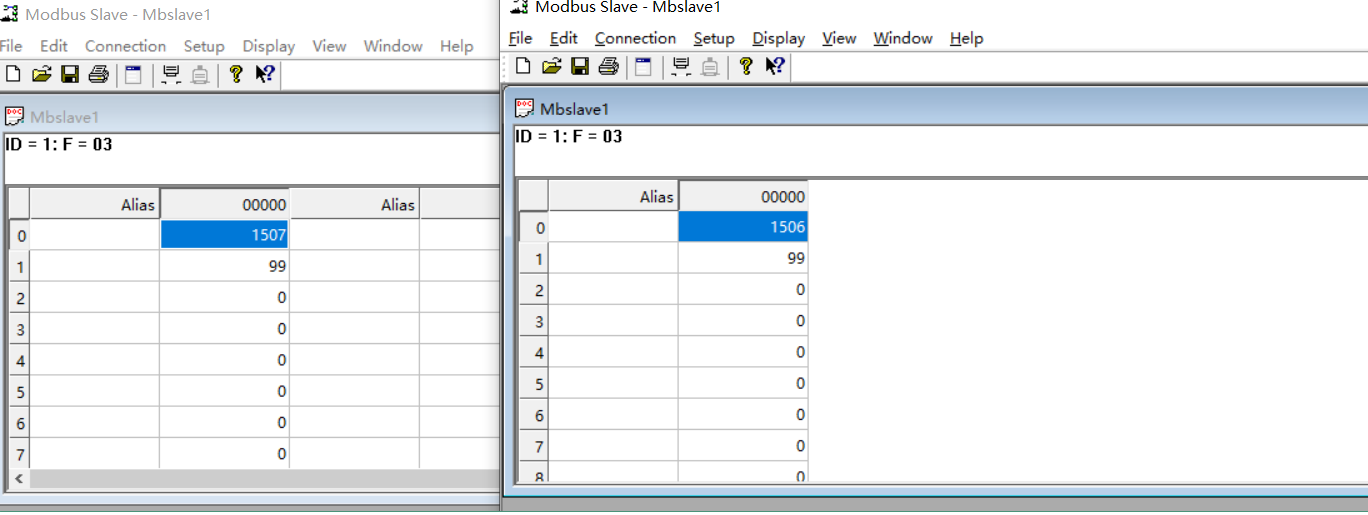Click Connect icon in left window toolbar

coord(171,74)
